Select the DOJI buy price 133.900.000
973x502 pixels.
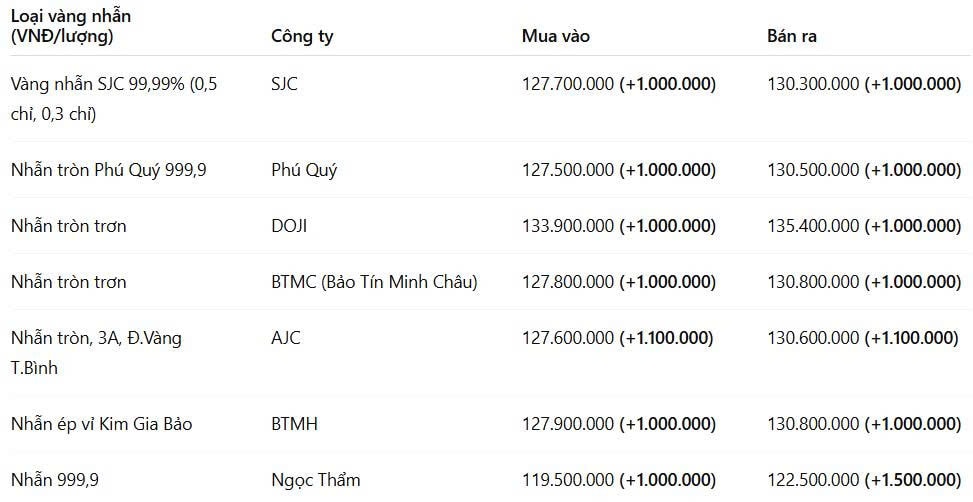click(x=568, y=226)
